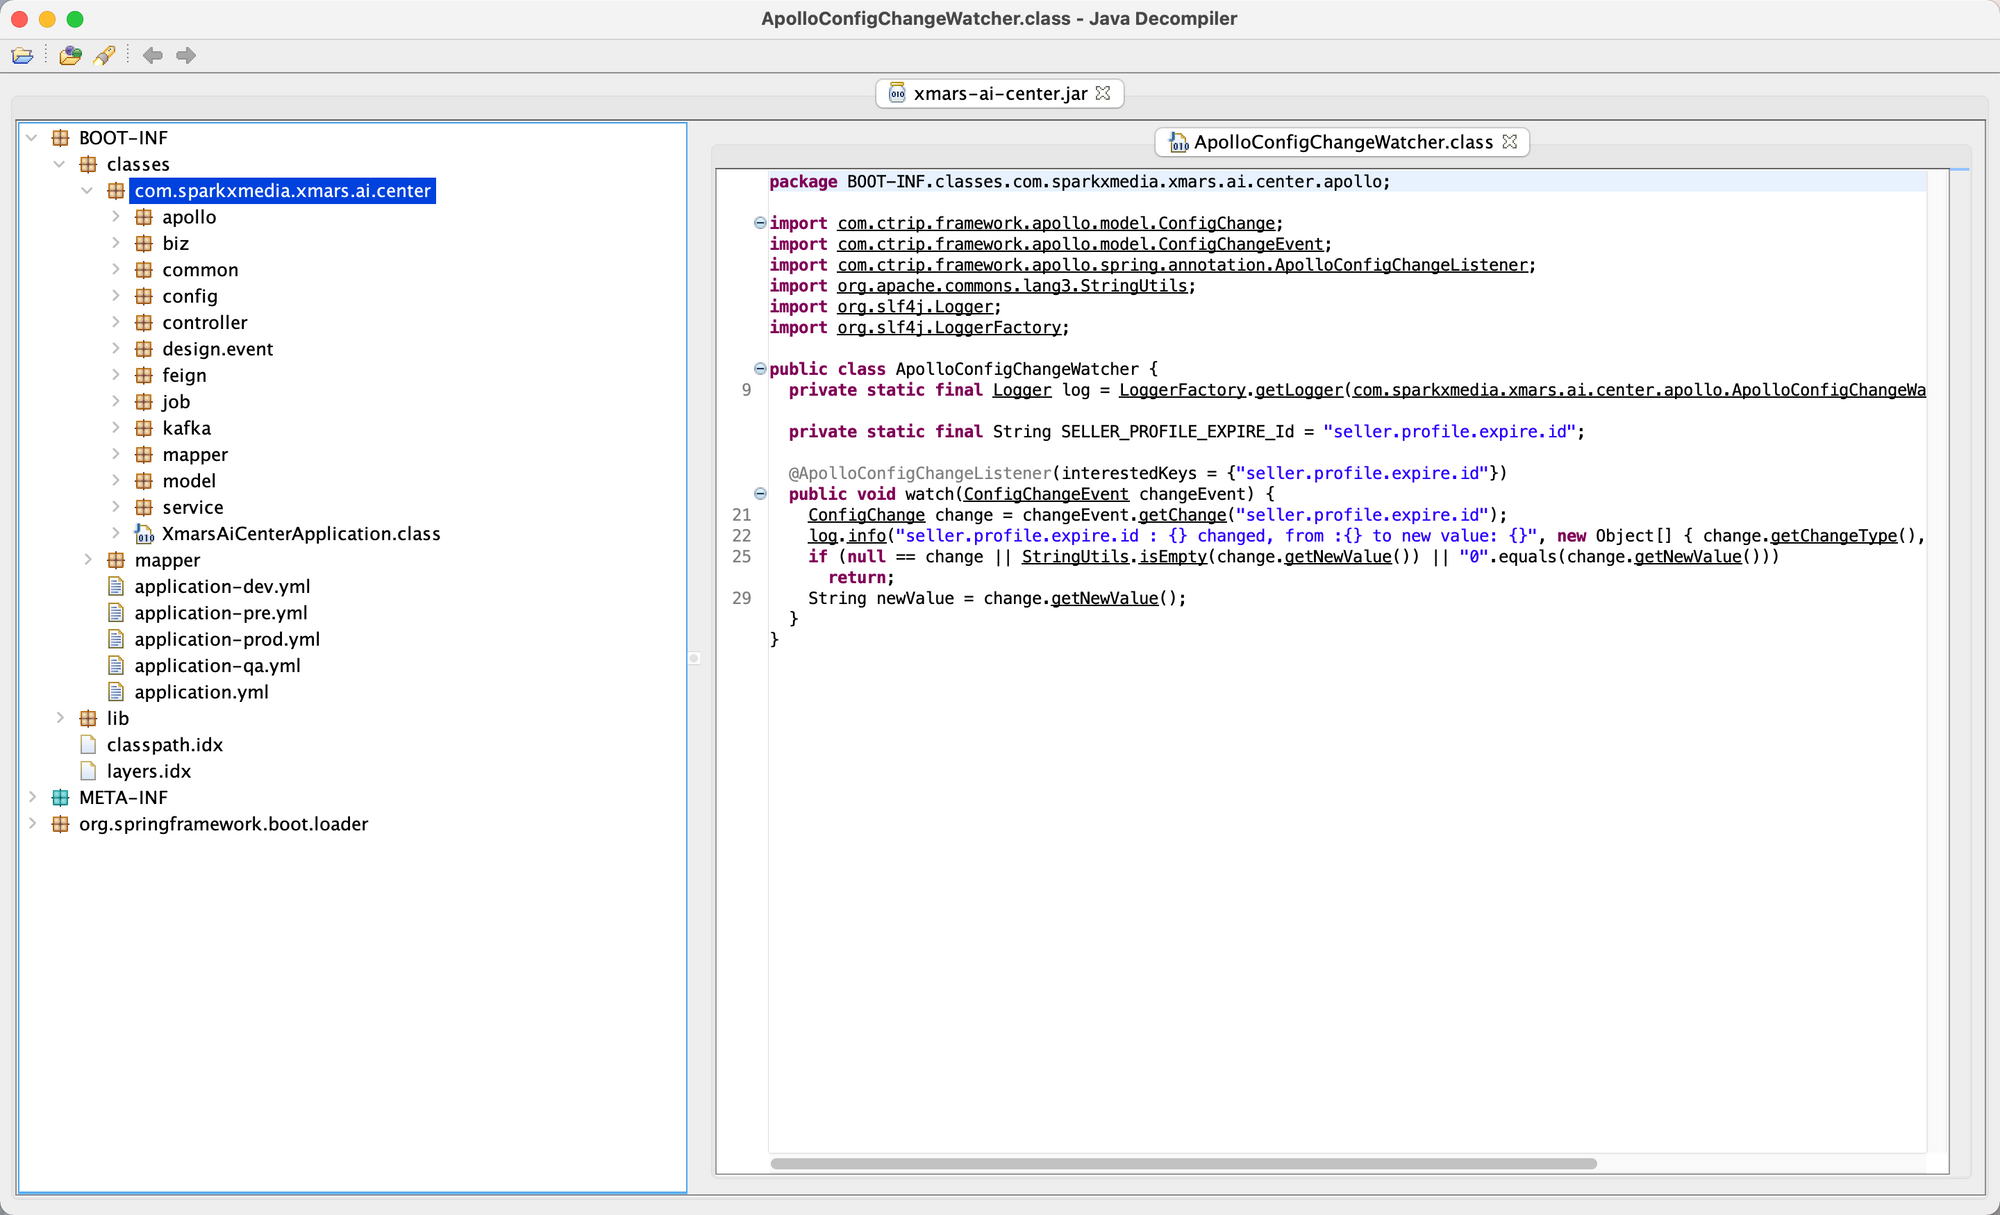
Task: Click the Search toolbar icon
Action: 104,56
